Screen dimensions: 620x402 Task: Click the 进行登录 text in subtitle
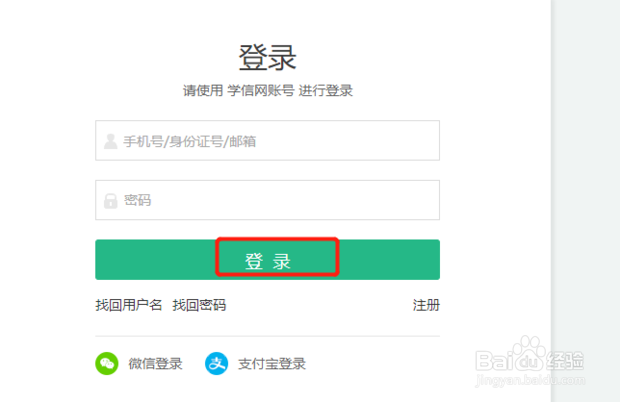point(325,91)
